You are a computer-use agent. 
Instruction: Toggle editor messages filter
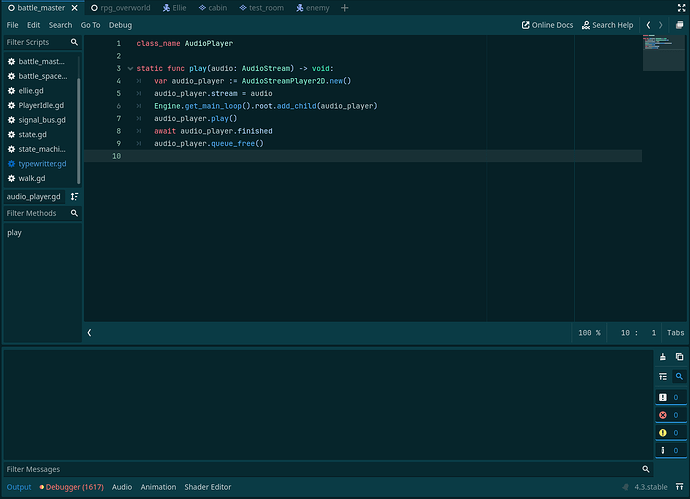671,450
